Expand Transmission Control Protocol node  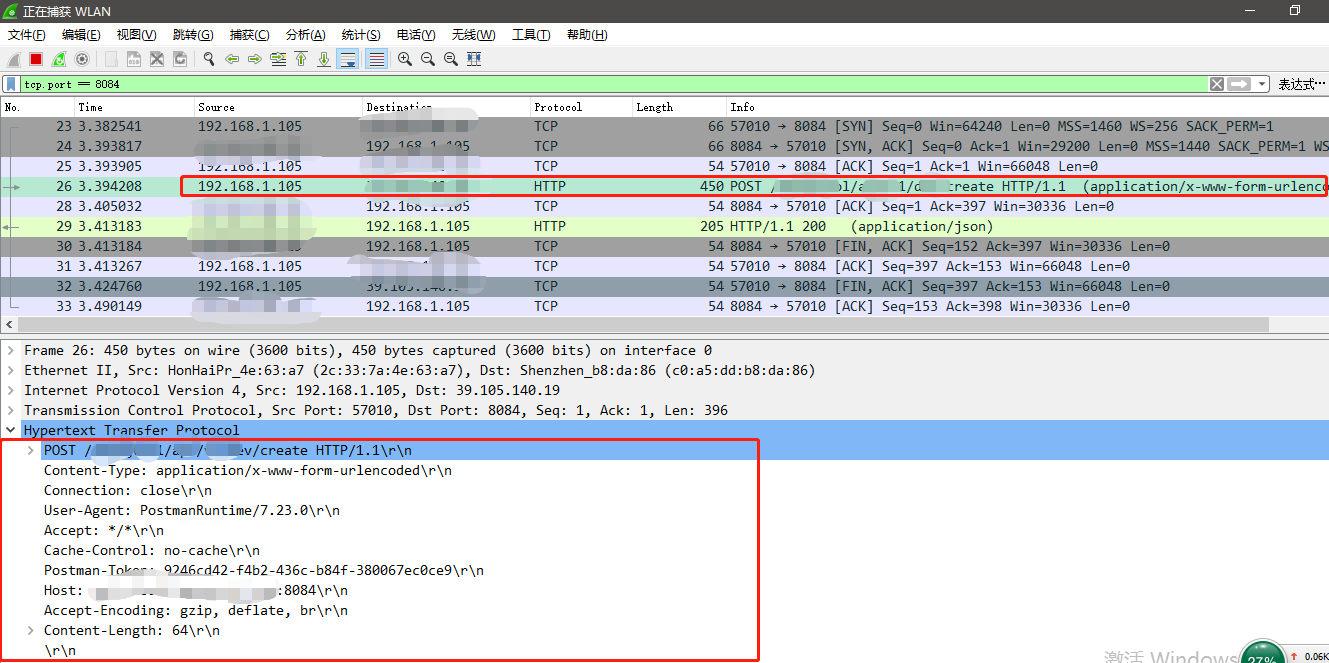point(10,411)
